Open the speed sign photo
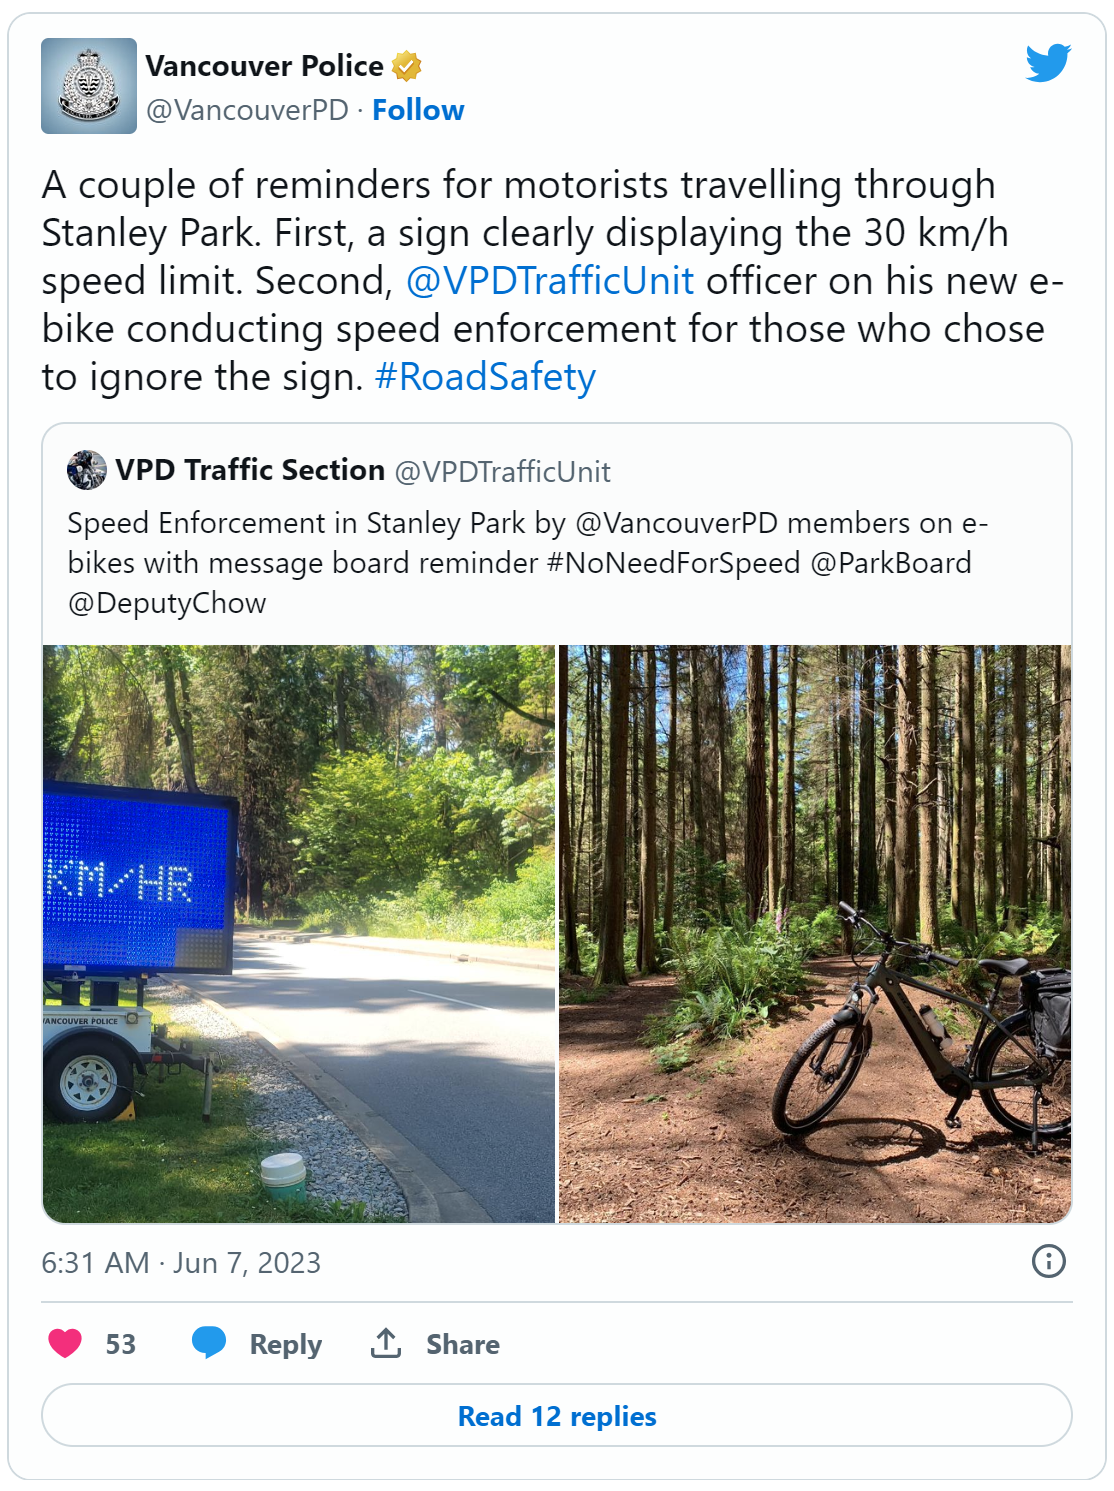1114x1491 pixels. click(x=299, y=933)
